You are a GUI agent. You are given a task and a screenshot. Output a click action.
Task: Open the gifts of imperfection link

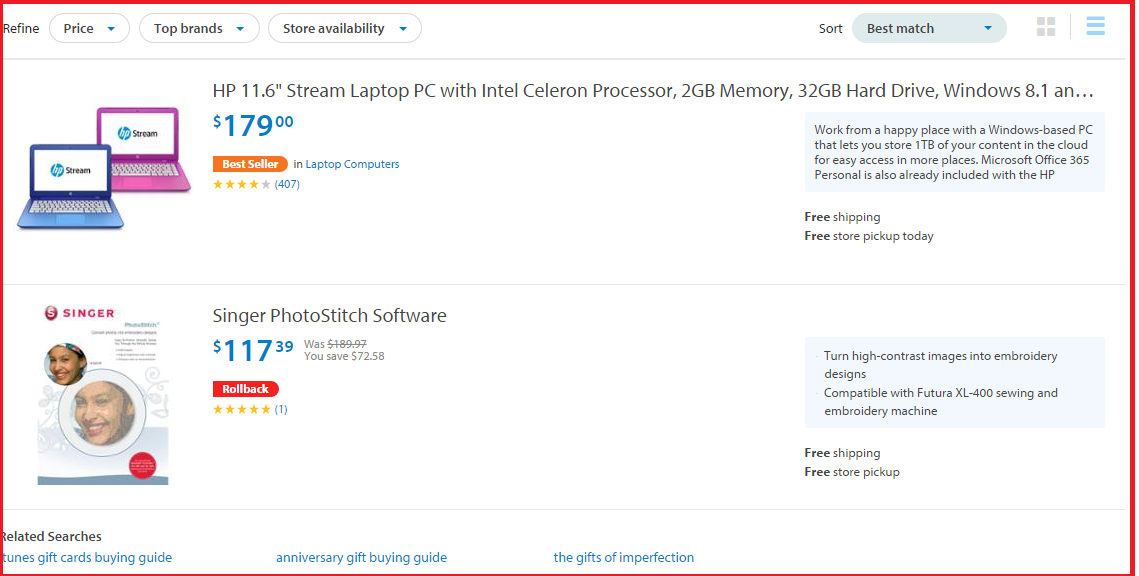click(623, 558)
